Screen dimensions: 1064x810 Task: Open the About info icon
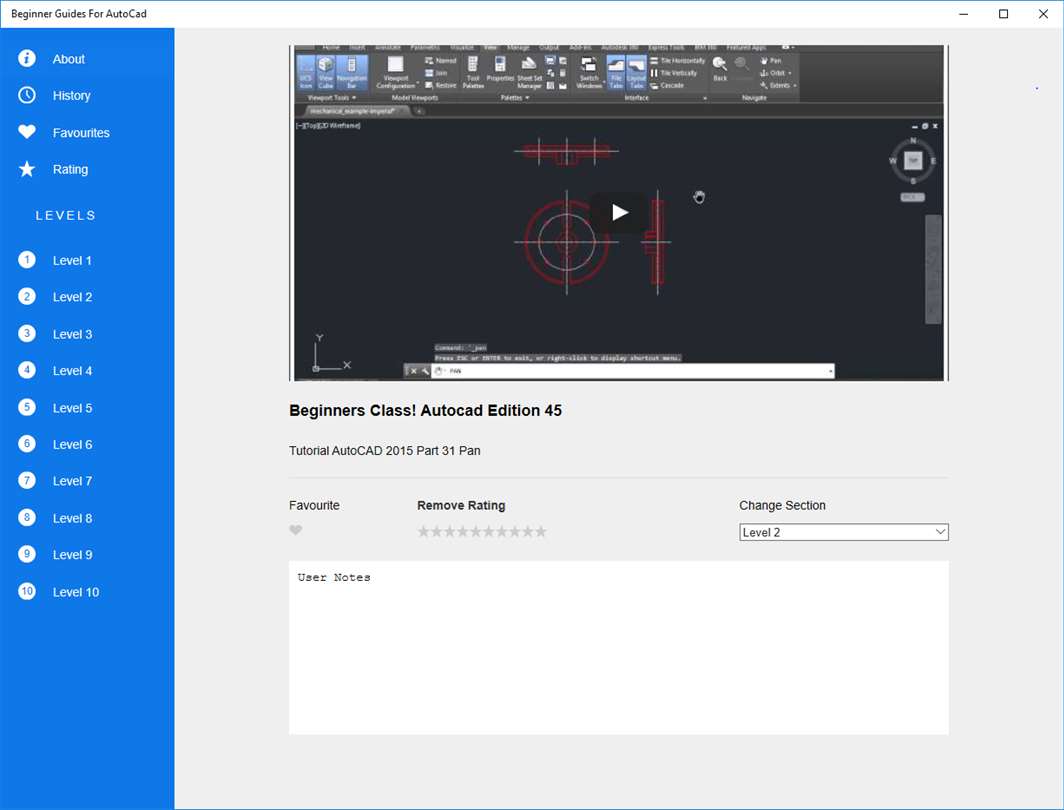point(26,58)
